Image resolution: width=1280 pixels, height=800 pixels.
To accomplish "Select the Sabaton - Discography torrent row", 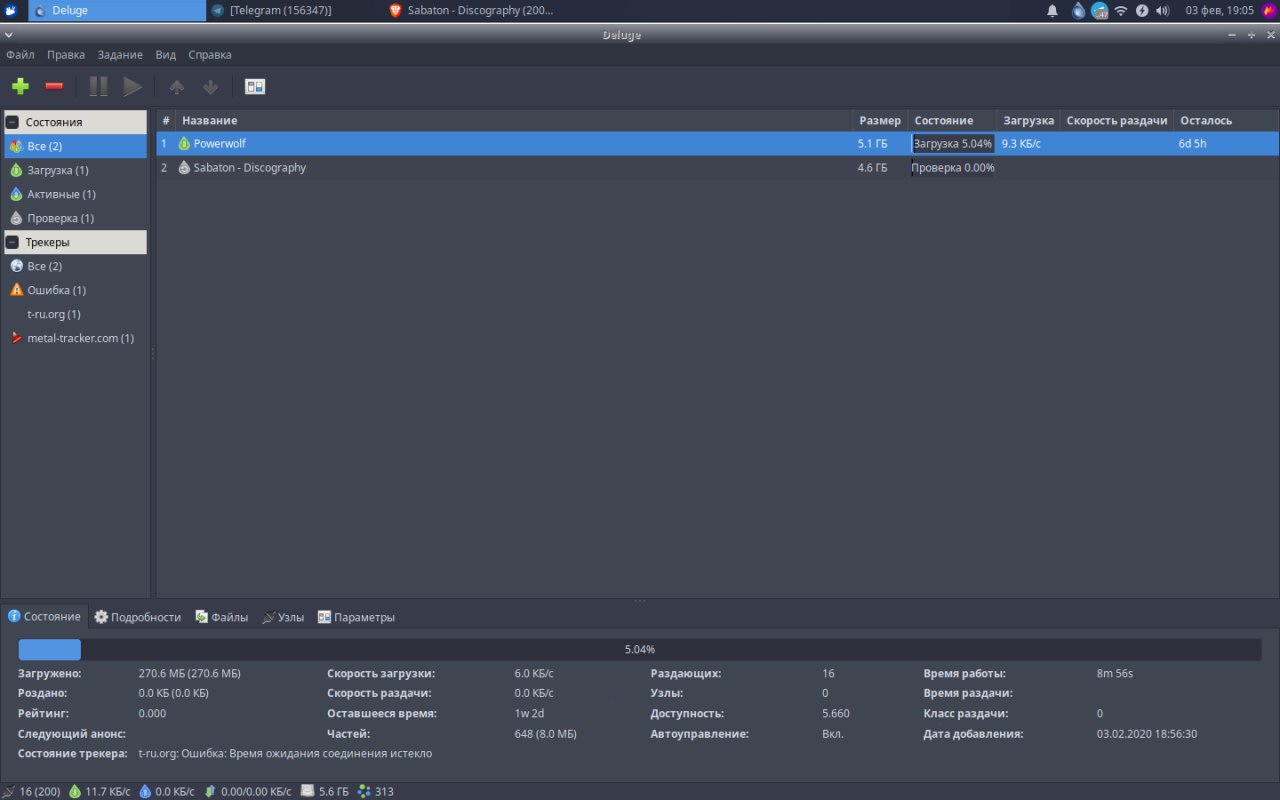I will click(718, 168).
